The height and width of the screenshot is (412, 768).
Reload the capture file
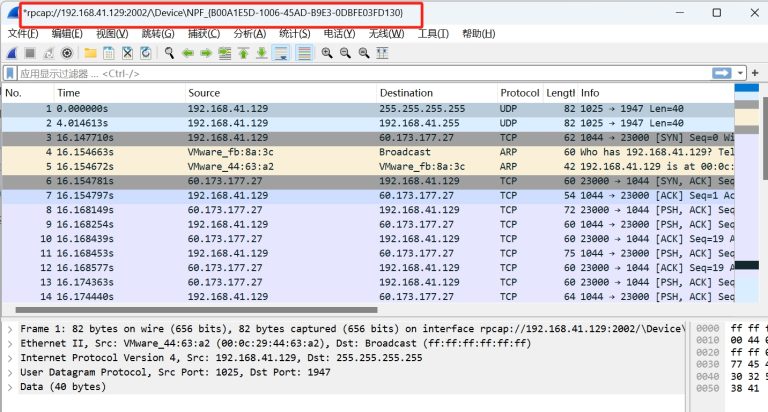tap(145, 53)
